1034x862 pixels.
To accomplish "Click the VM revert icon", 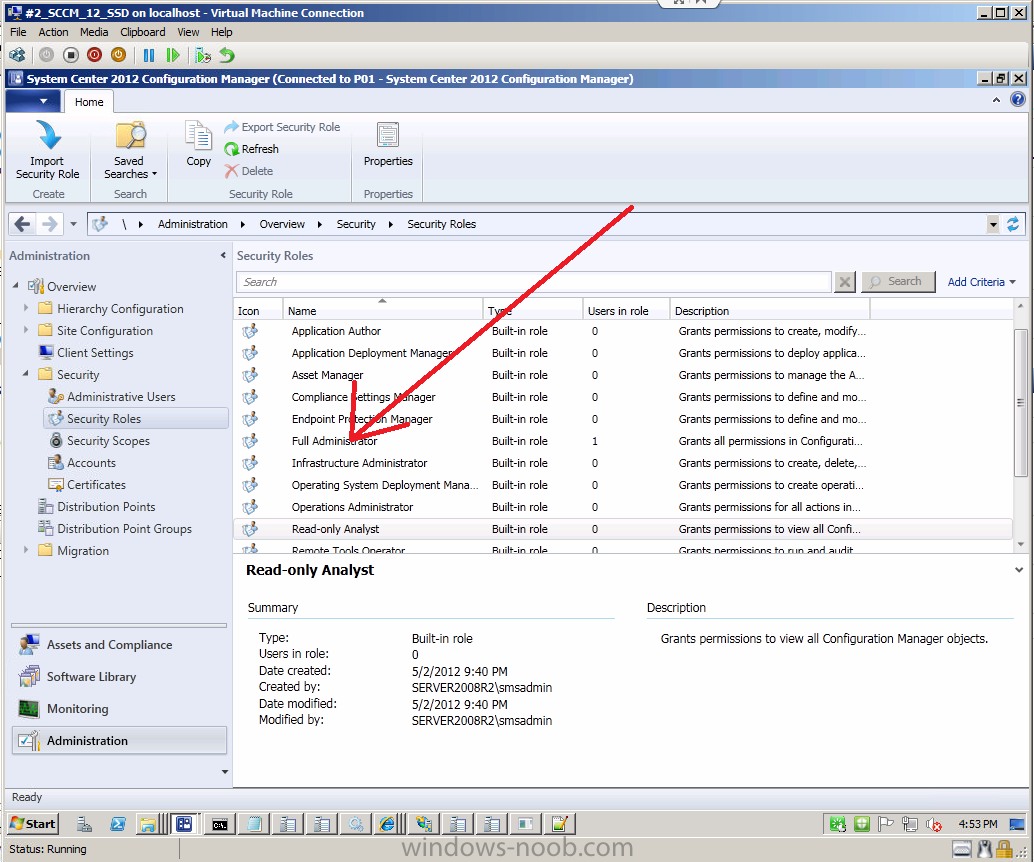I will click(x=227, y=55).
